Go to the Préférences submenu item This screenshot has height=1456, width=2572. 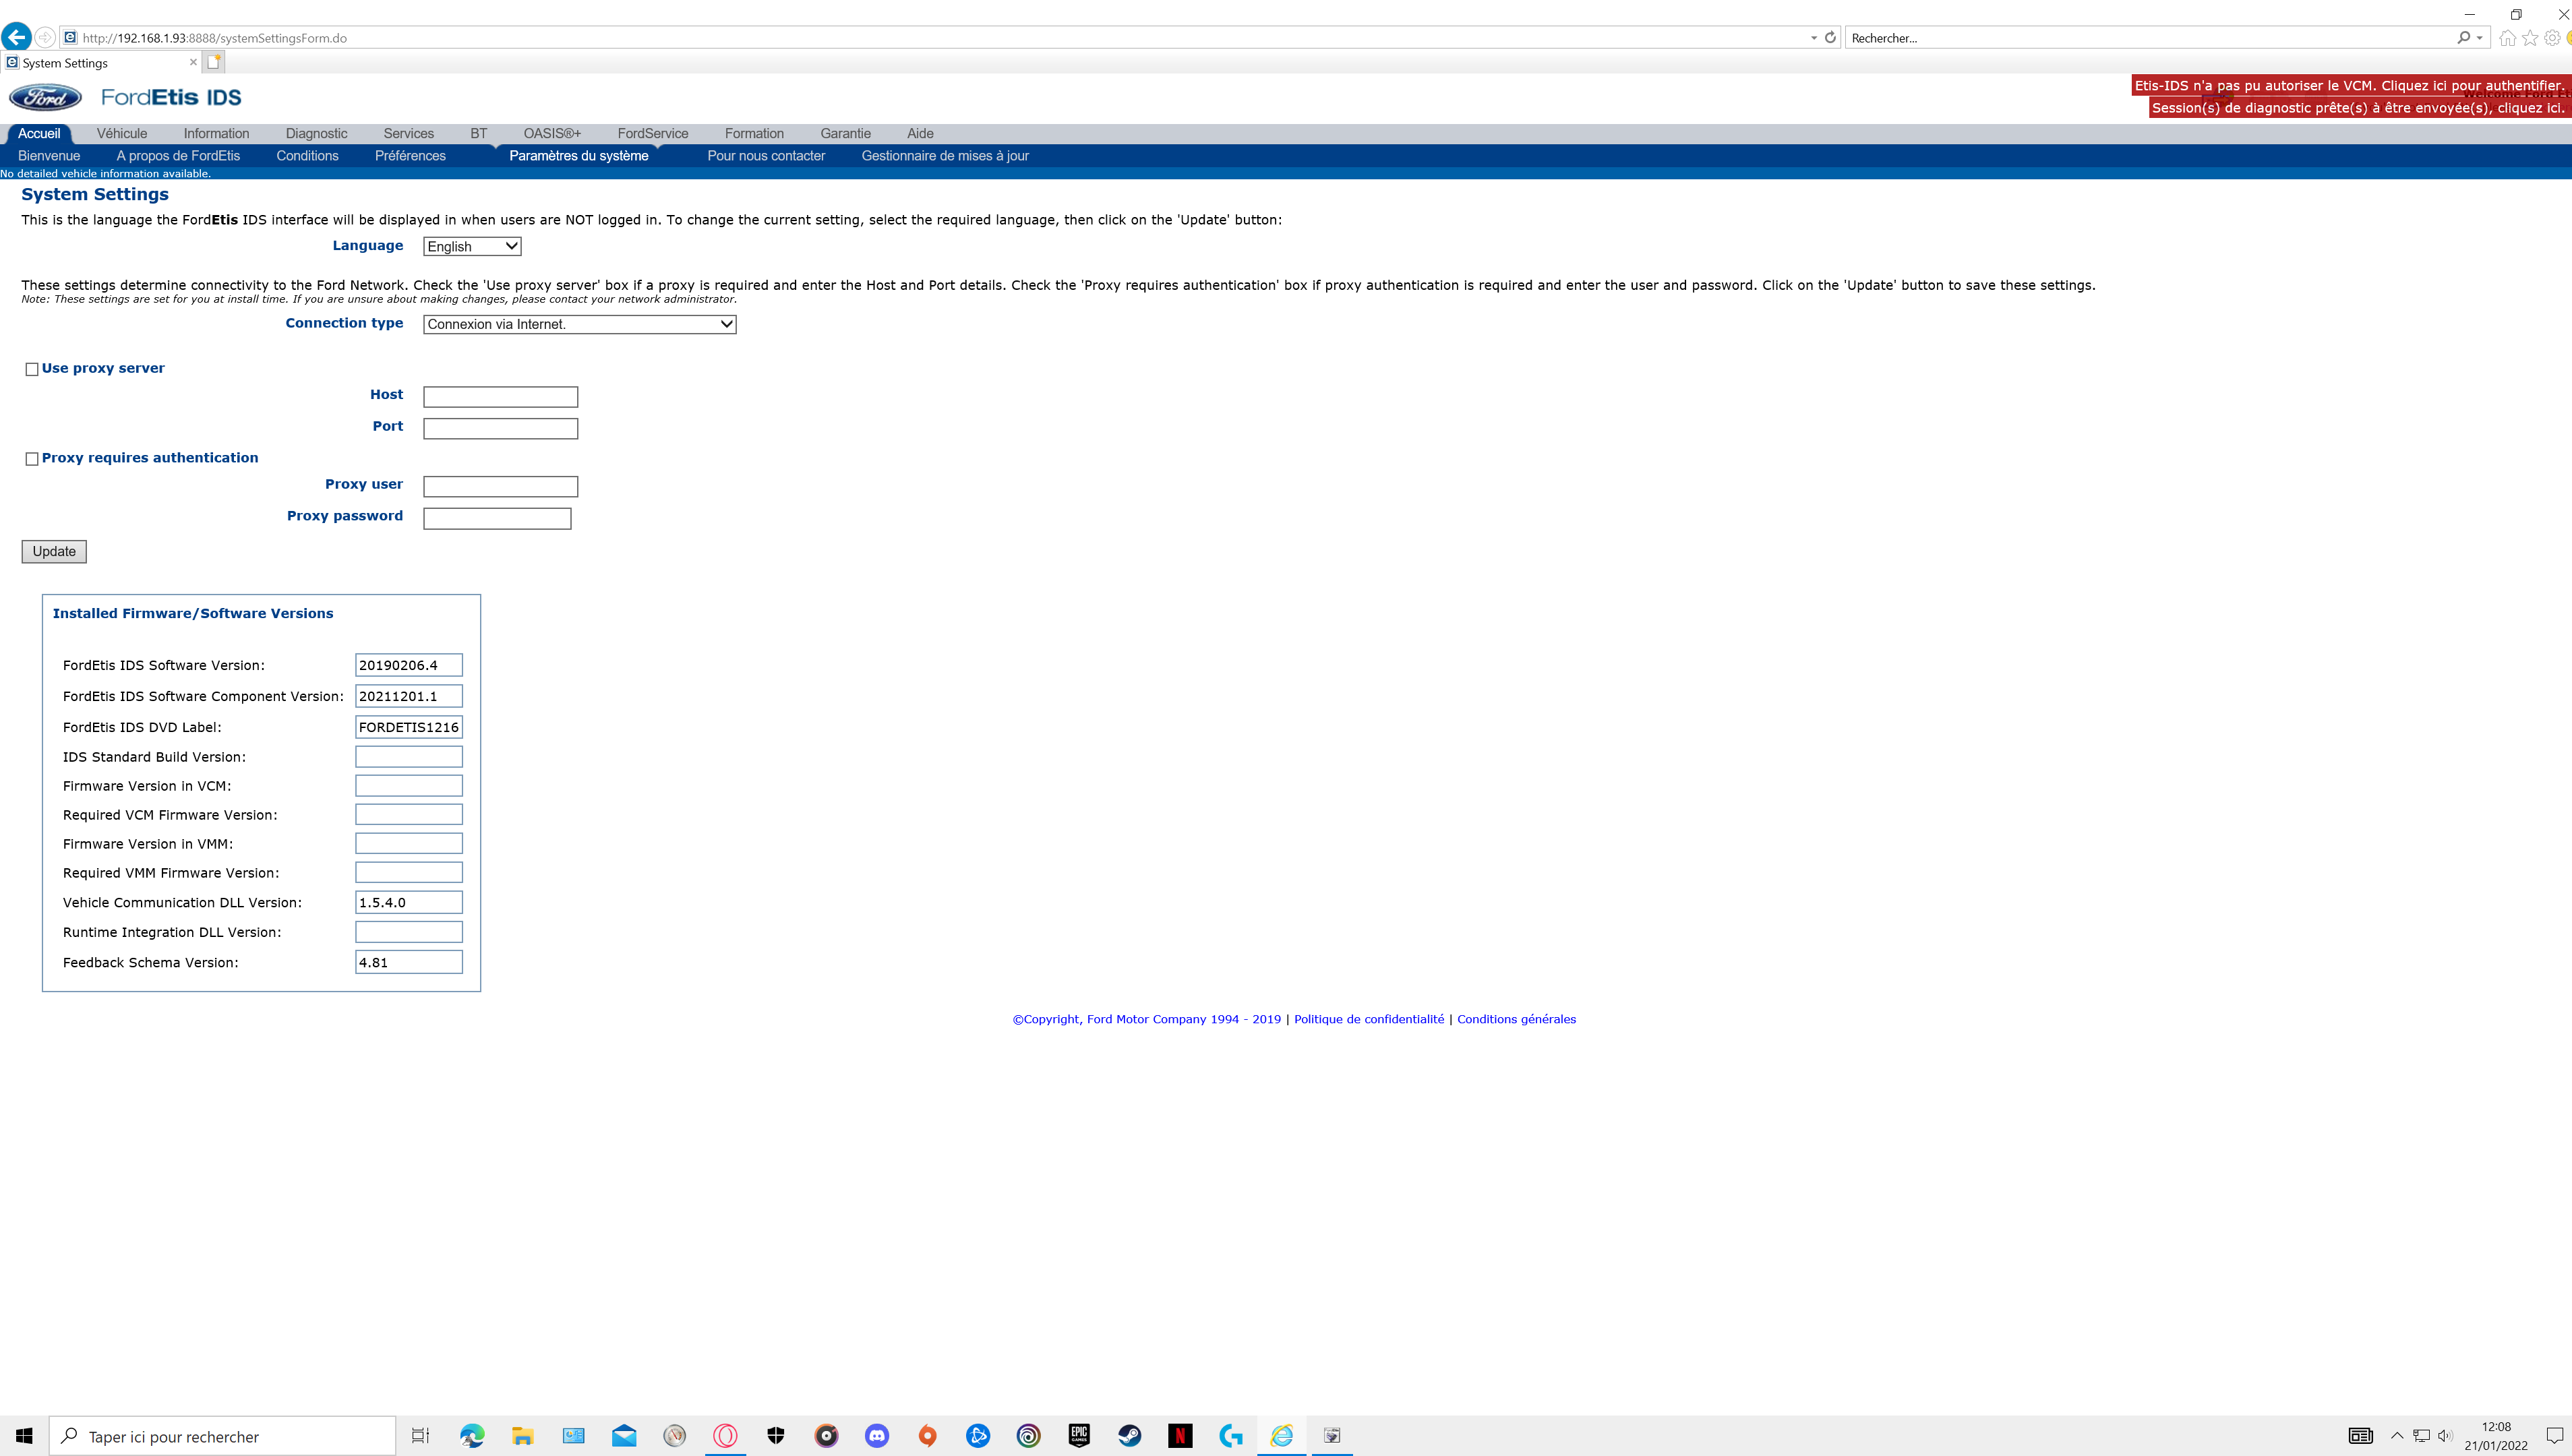point(410,156)
